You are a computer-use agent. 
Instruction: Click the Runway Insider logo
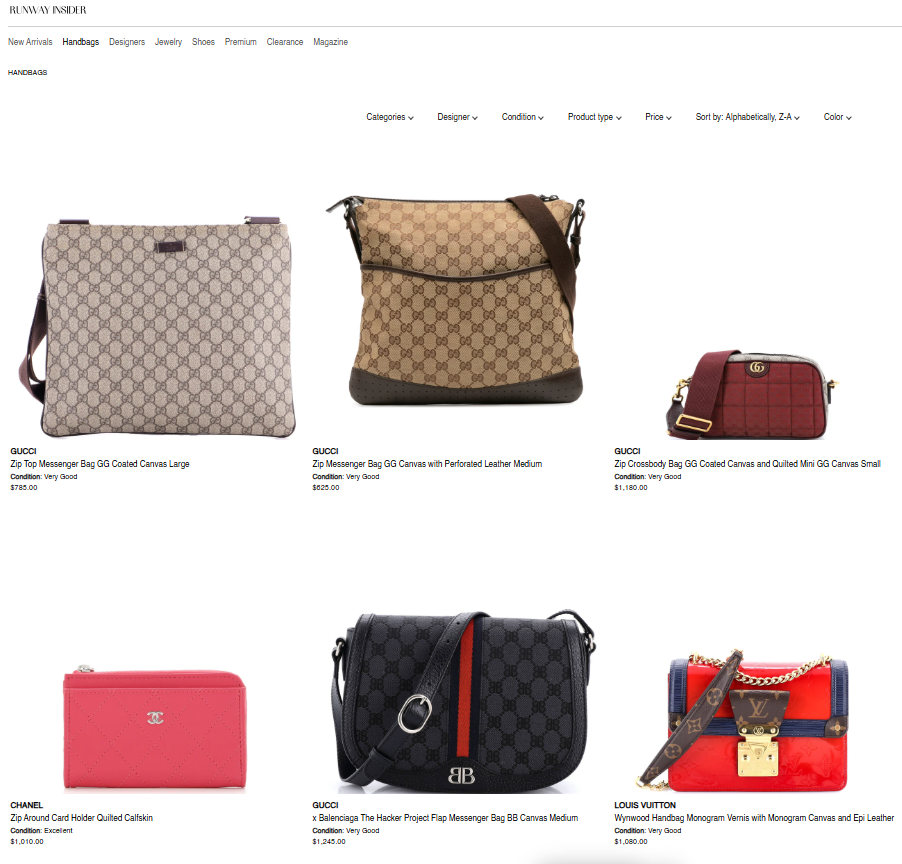click(x=48, y=10)
